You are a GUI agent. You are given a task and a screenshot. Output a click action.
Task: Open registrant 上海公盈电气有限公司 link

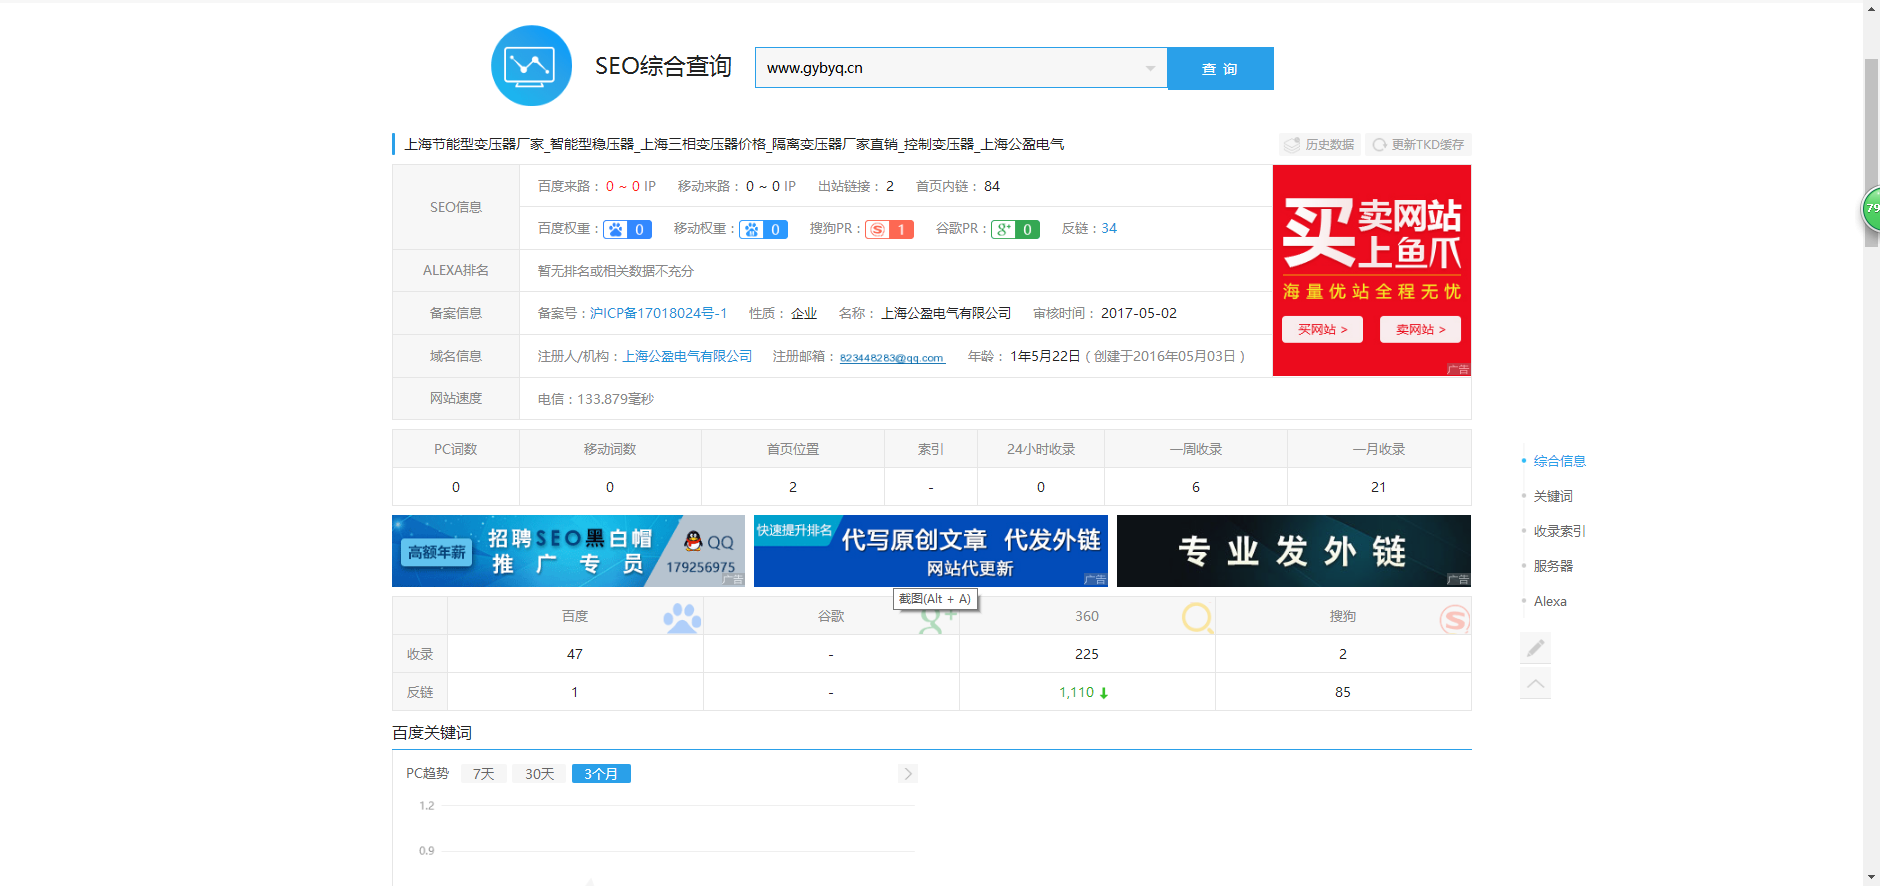687,356
